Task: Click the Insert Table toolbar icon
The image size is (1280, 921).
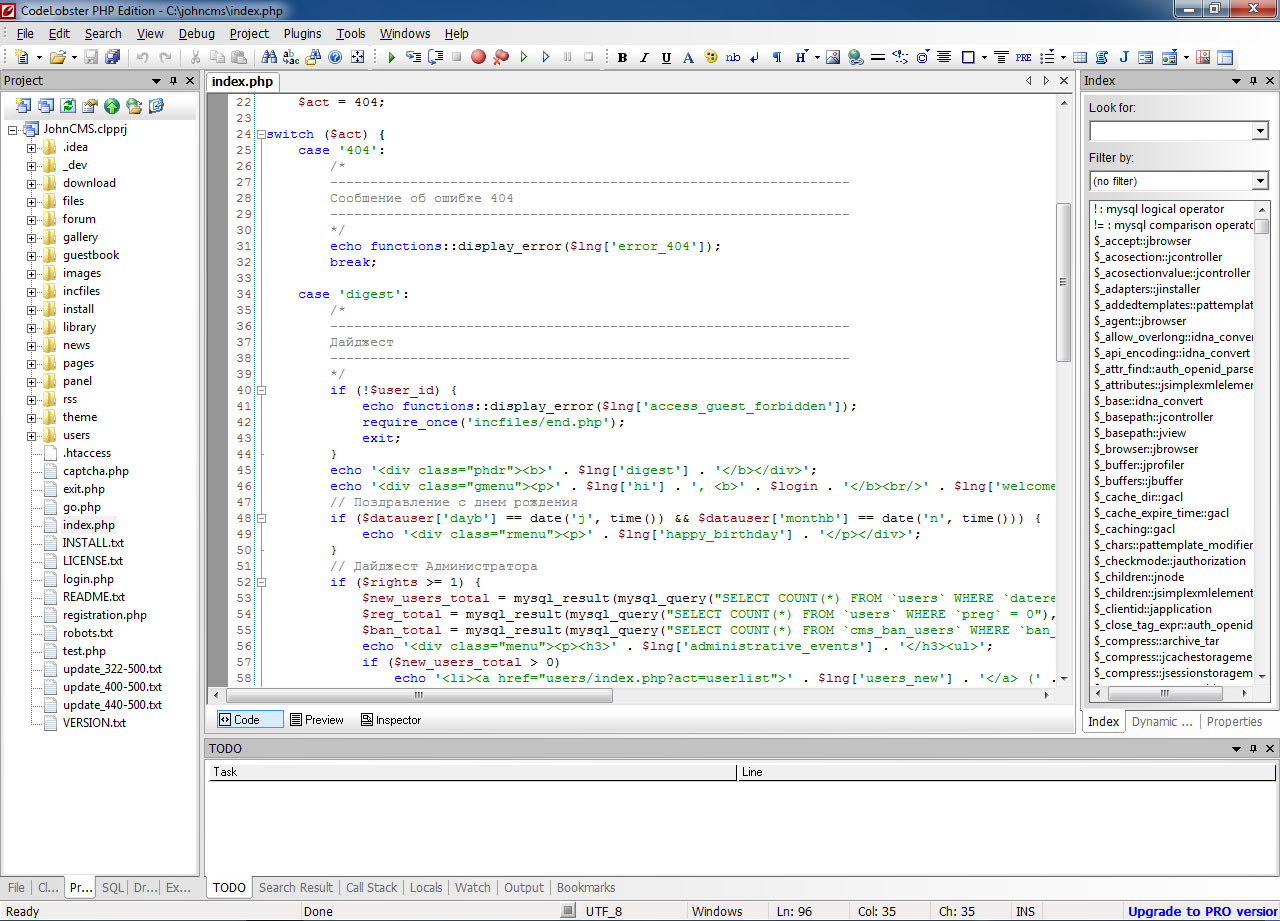Action: tap(1080, 58)
